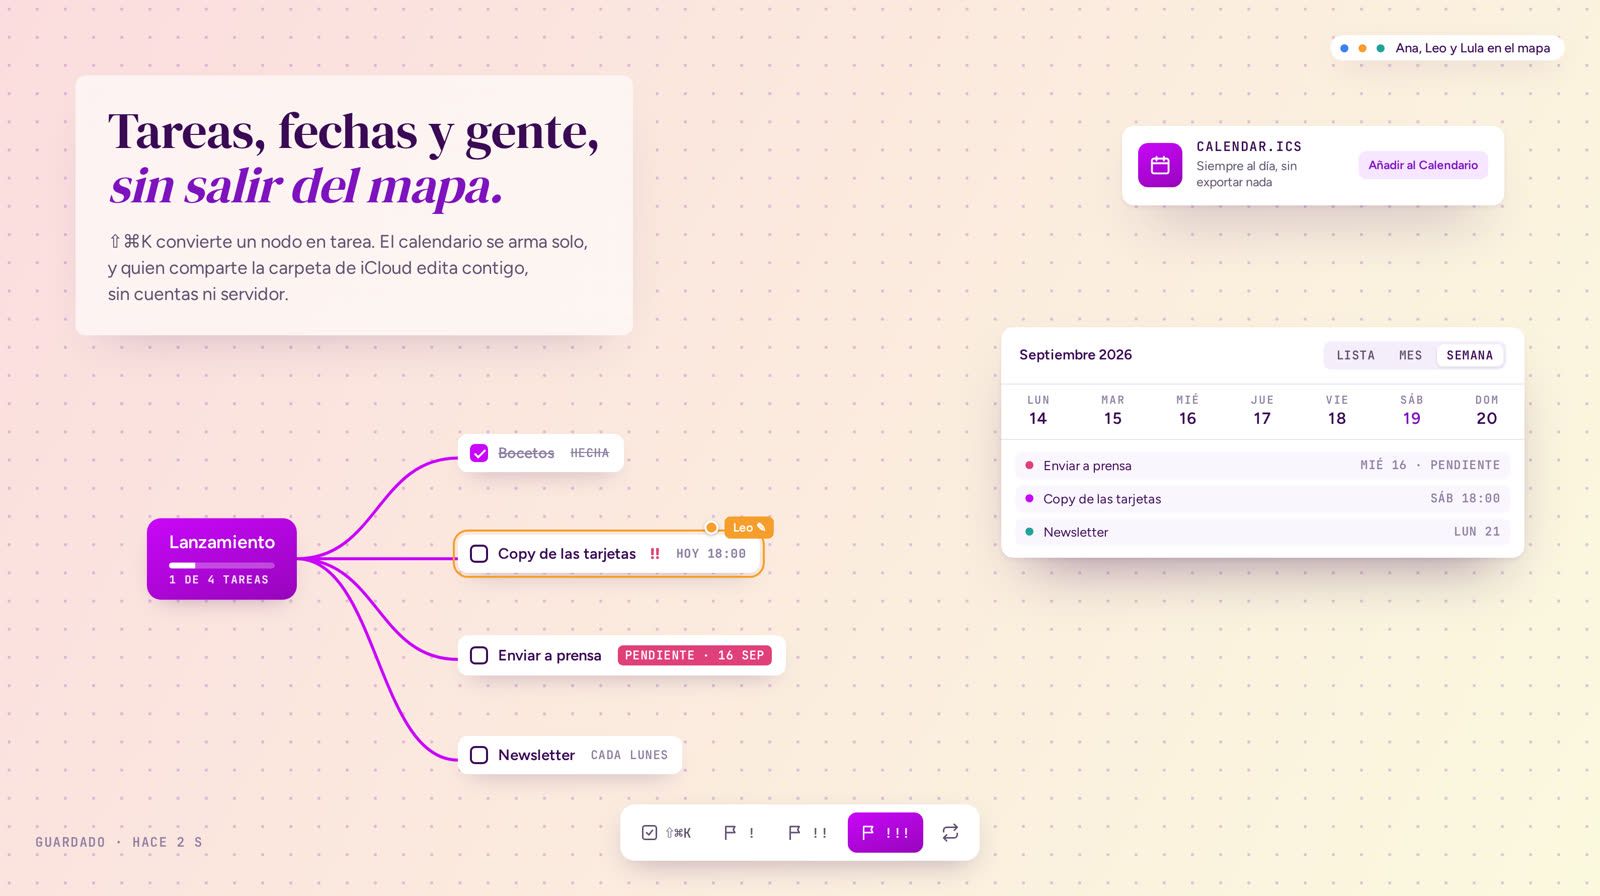Click the HECHA status label on Bocetos

pos(589,453)
